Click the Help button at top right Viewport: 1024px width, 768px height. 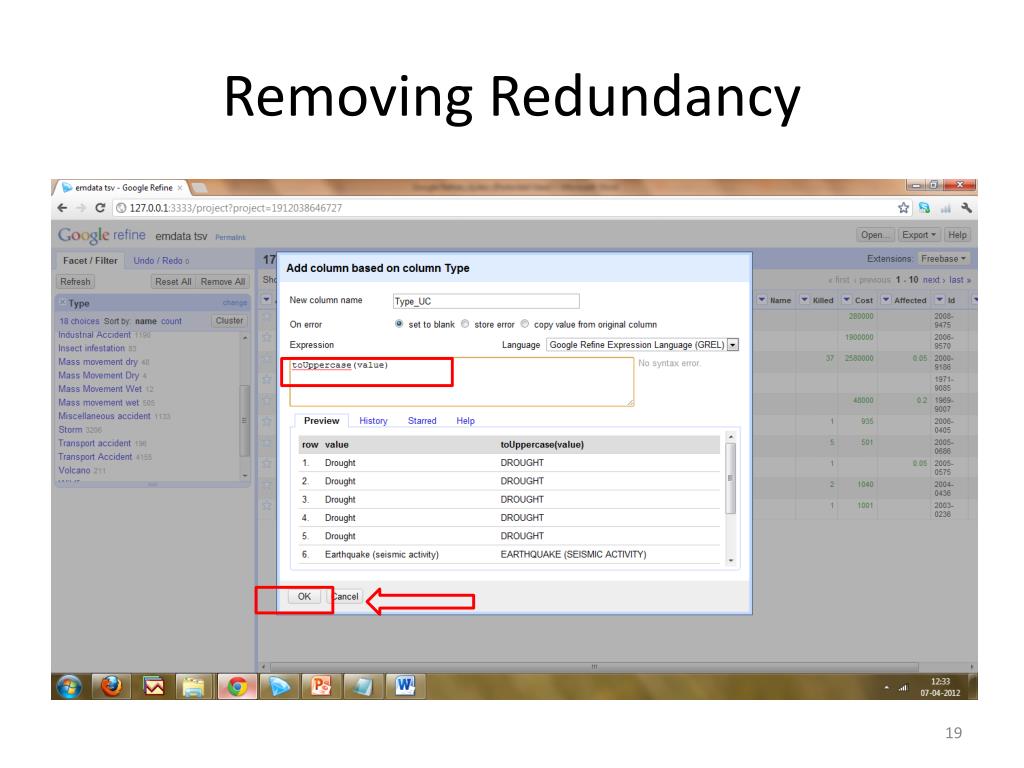957,235
